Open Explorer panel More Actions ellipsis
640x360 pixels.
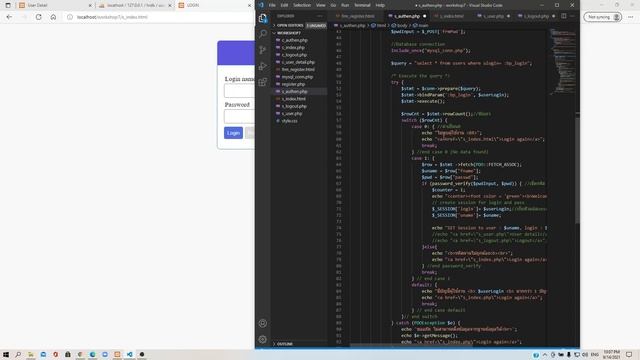(x=320, y=16)
